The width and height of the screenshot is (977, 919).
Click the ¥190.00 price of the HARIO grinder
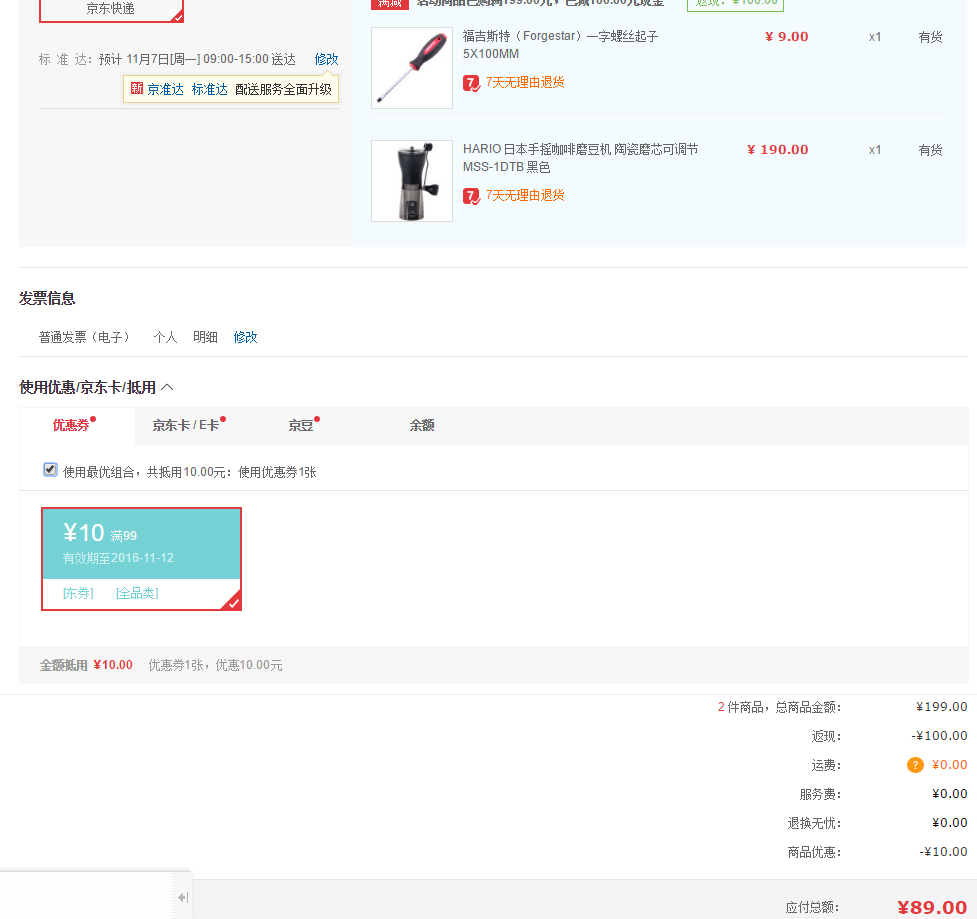778,150
